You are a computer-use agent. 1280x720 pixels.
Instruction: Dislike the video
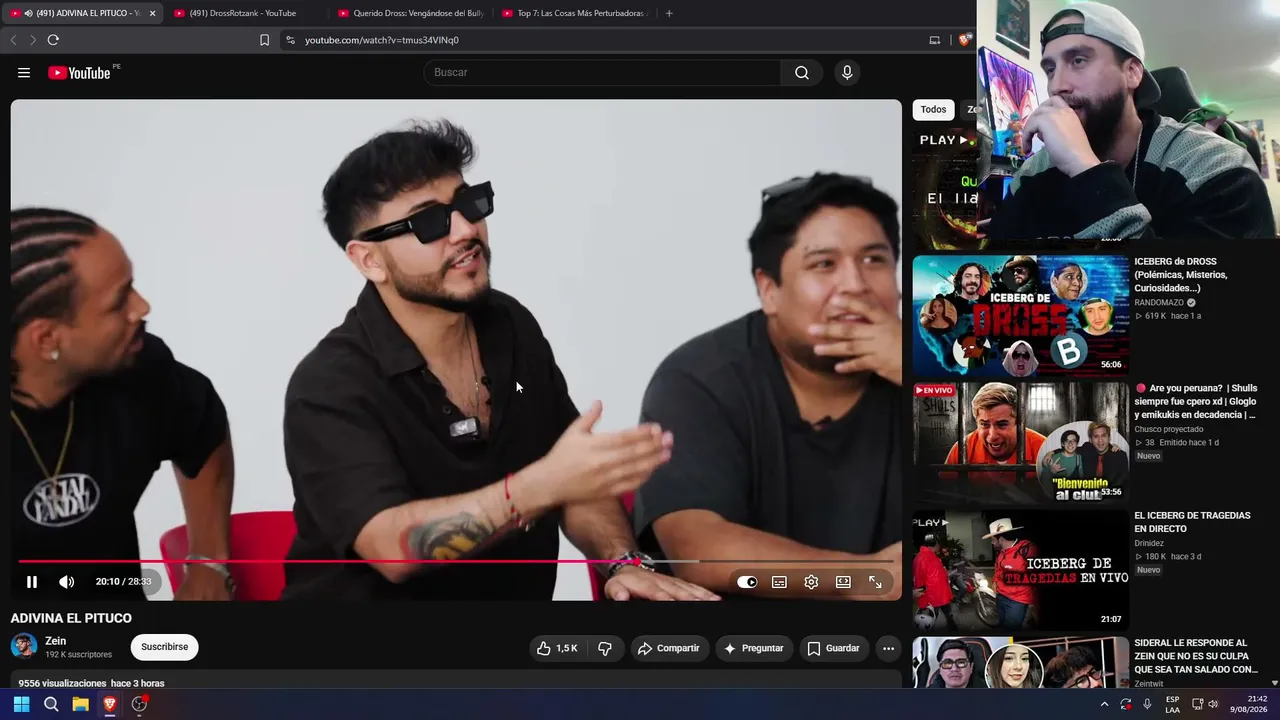pyautogui.click(x=605, y=648)
